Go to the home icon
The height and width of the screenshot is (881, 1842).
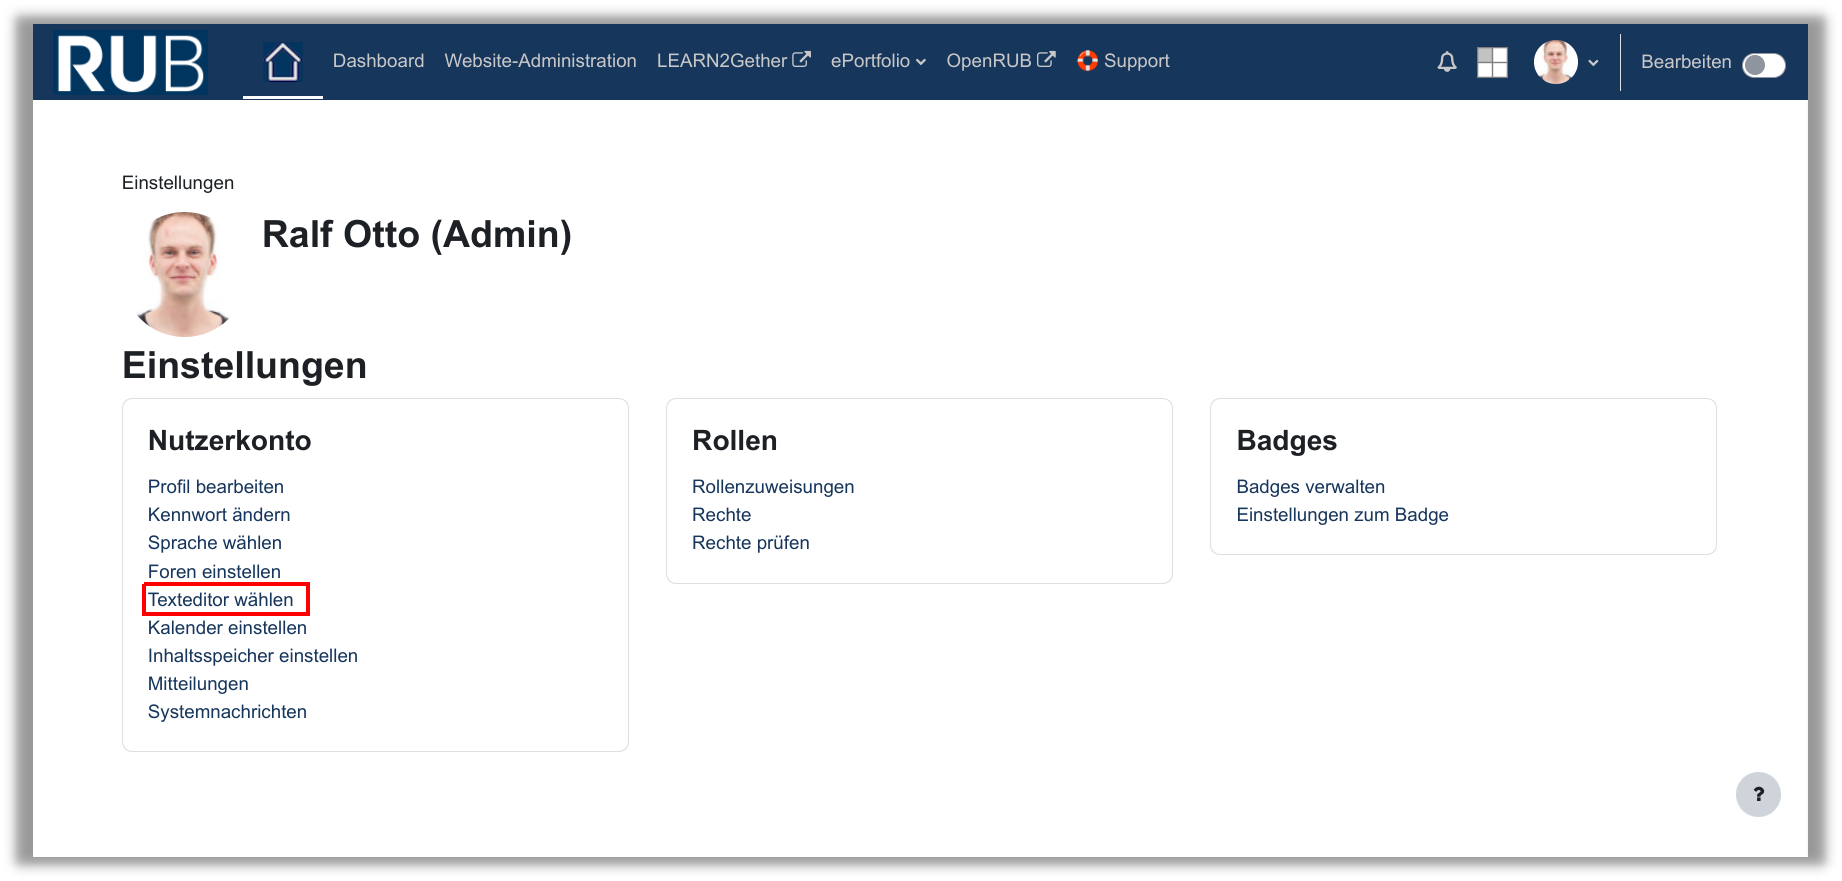[282, 62]
